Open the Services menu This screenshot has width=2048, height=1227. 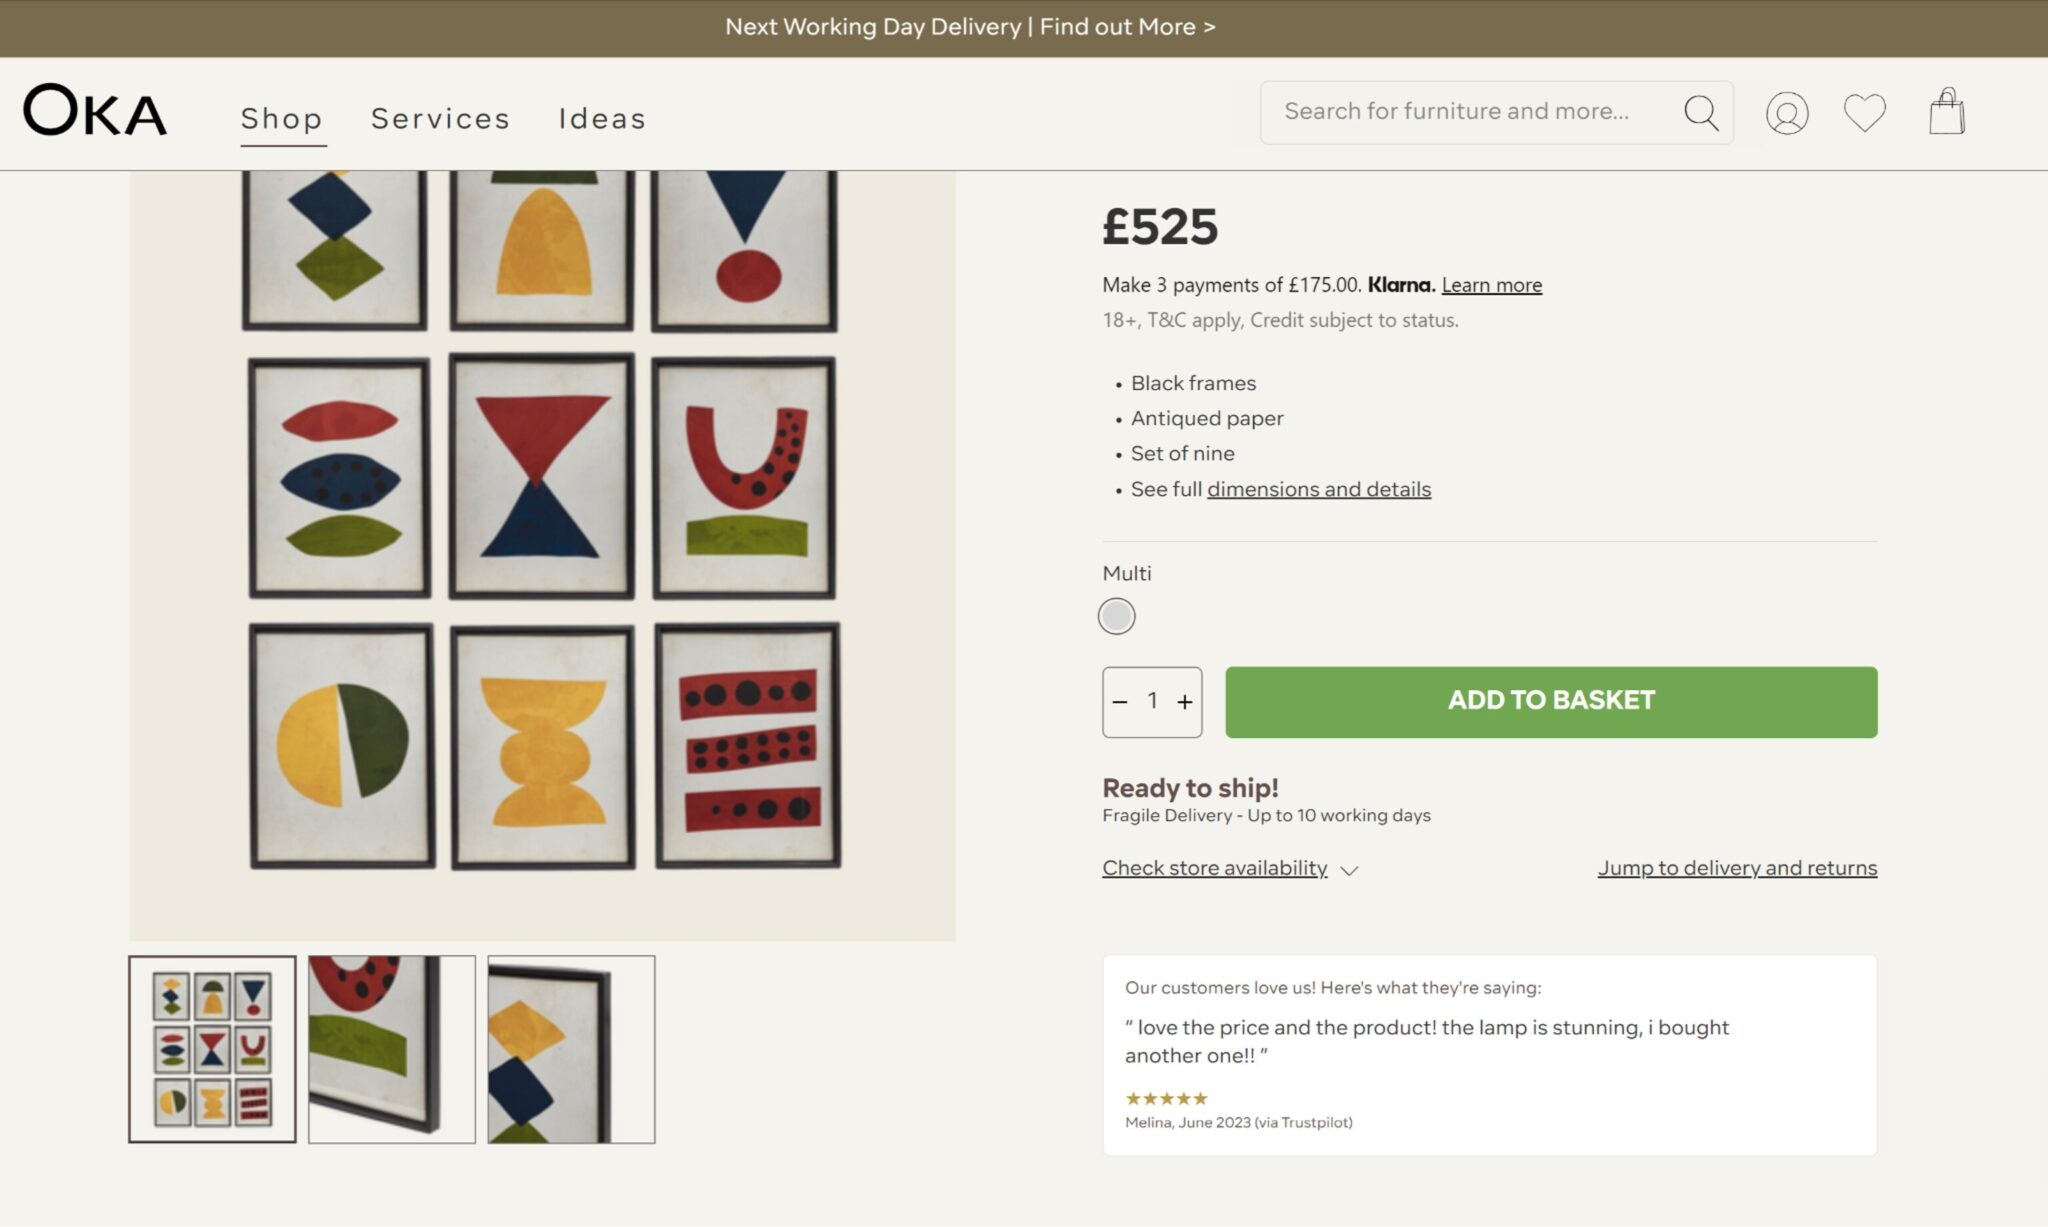(441, 118)
